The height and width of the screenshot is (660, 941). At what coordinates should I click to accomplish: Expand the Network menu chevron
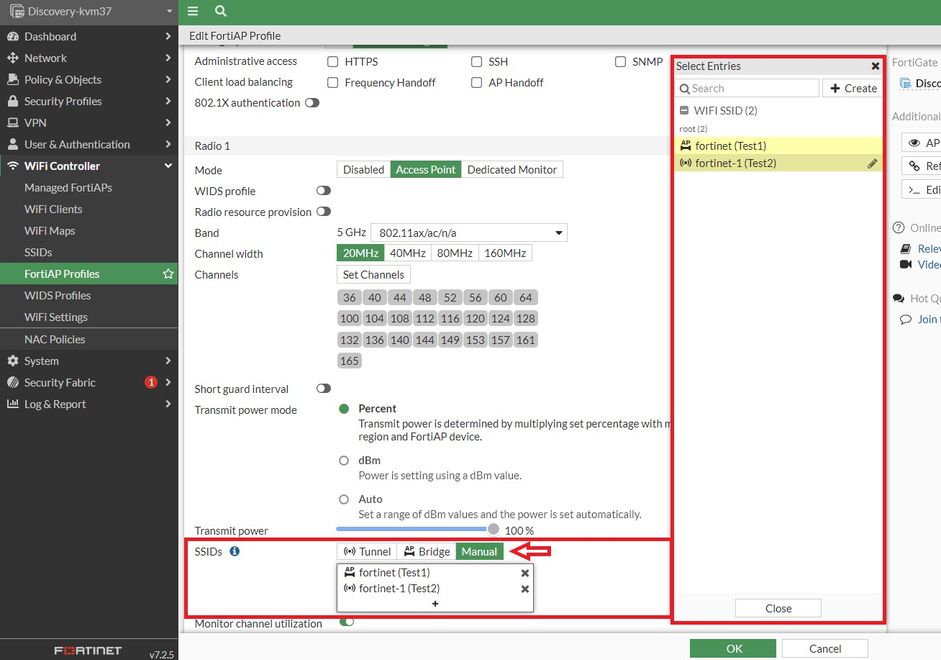coord(168,58)
